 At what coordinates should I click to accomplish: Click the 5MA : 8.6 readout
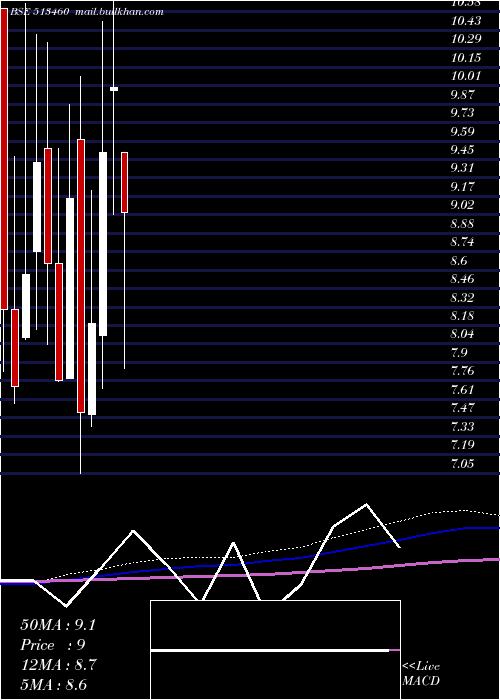[x=54, y=685]
